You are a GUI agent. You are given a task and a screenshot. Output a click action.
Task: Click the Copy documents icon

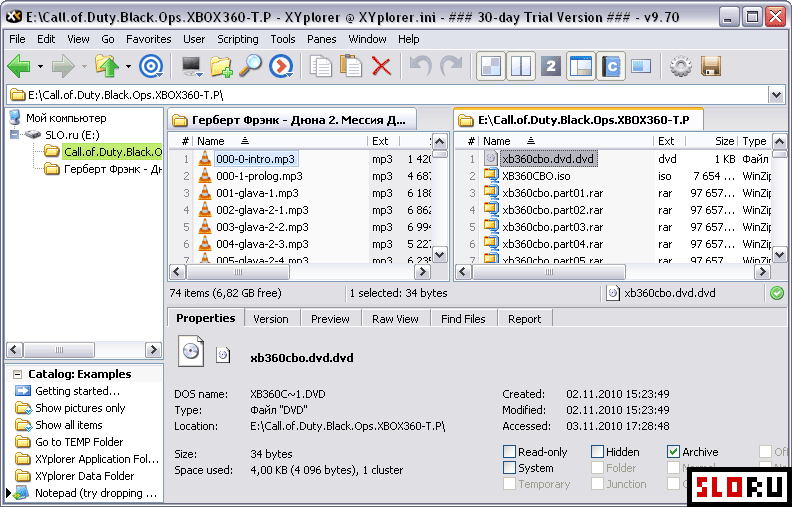[x=321, y=66]
